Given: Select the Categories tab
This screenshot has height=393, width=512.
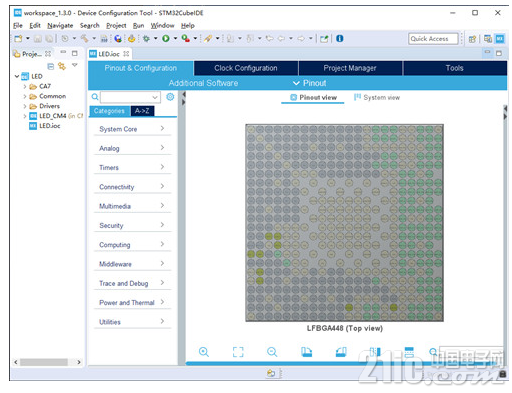Looking at the screenshot, I should [x=109, y=111].
